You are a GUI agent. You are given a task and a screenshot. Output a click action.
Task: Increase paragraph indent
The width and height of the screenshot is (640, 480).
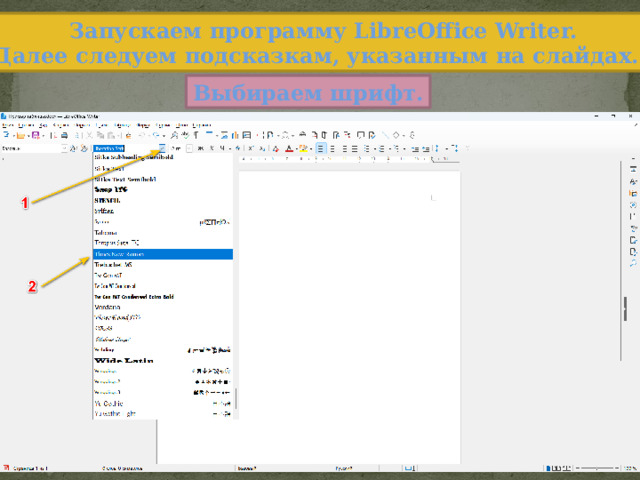pyautogui.click(x=415, y=149)
